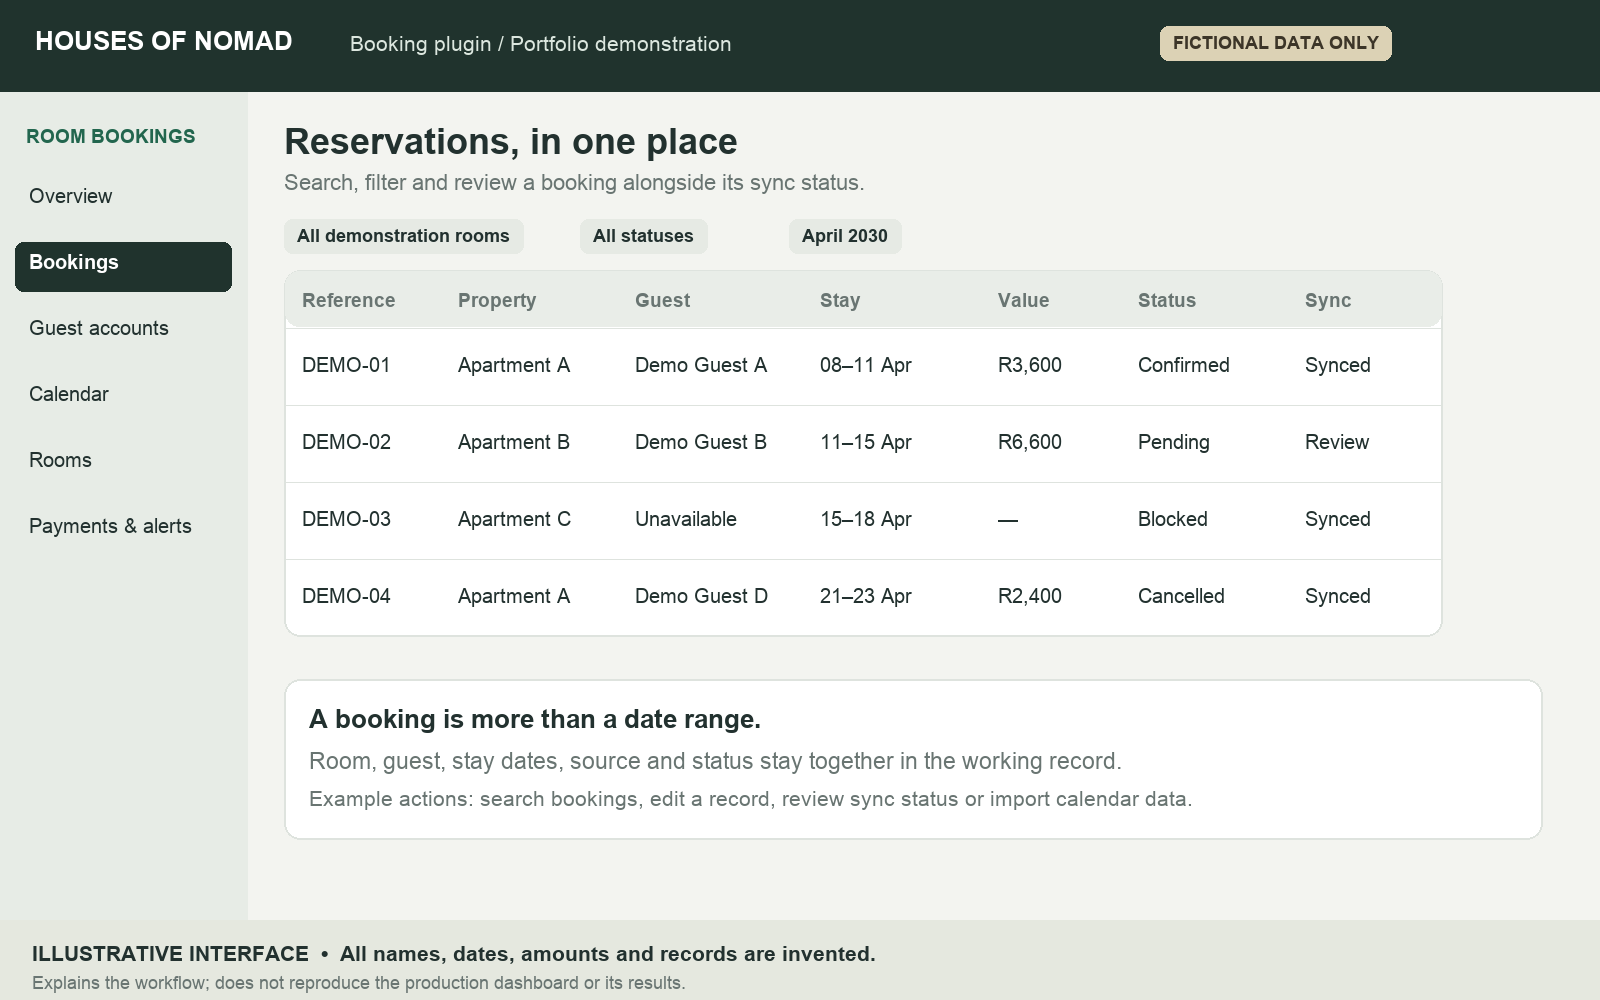Image resolution: width=1600 pixels, height=1000 pixels.
Task: Click Apartment C property cell
Action: click(x=514, y=519)
